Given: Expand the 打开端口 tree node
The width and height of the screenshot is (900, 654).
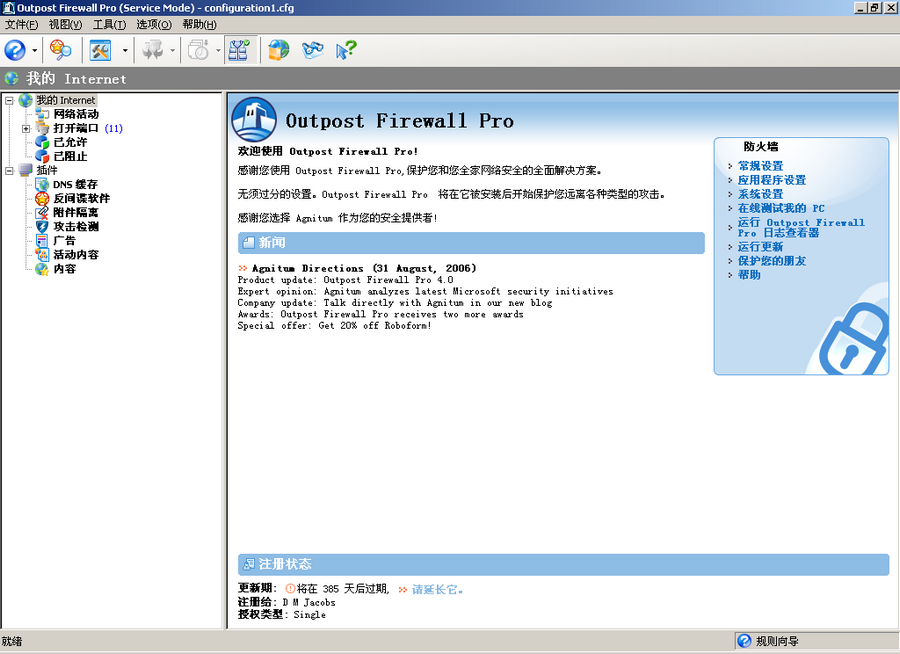Looking at the screenshot, I should tap(26, 129).
